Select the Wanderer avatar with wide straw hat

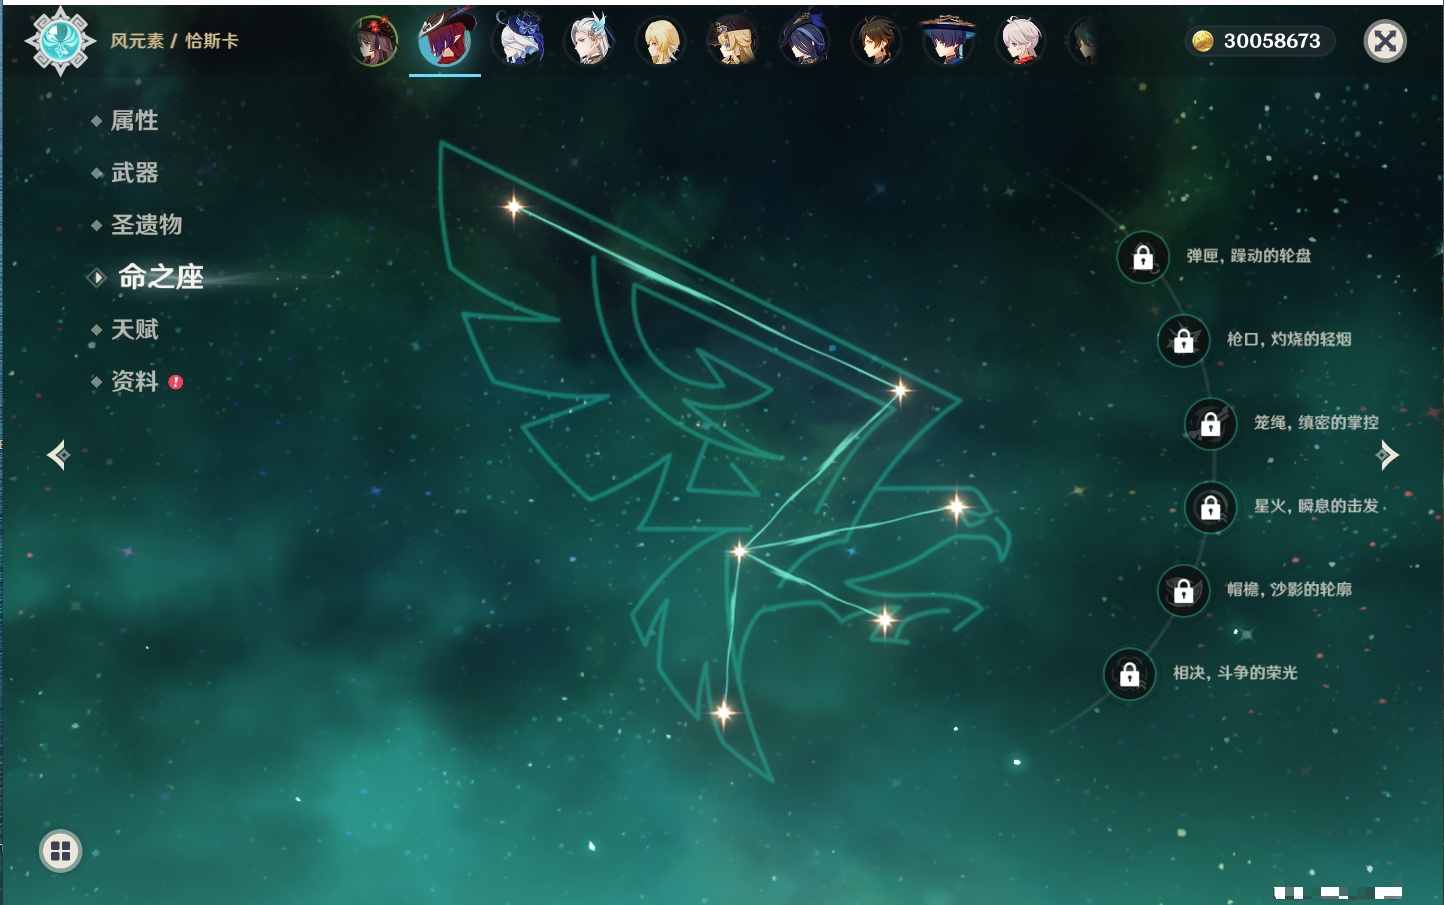pyautogui.click(x=948, y=41)
